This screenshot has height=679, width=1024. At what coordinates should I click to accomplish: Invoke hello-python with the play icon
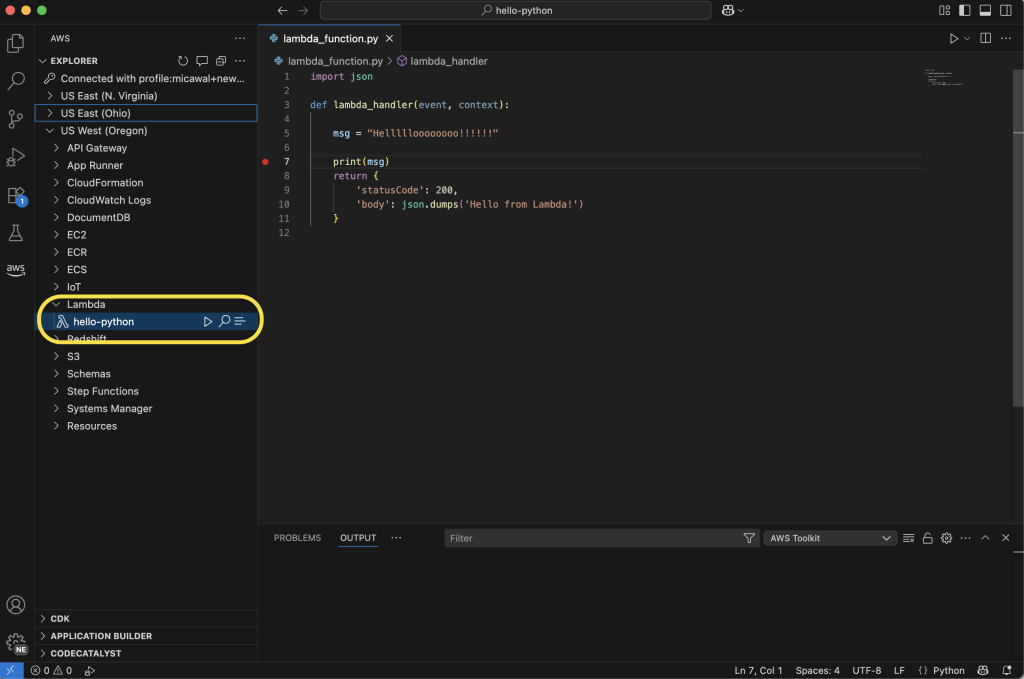tap(207, 322)
